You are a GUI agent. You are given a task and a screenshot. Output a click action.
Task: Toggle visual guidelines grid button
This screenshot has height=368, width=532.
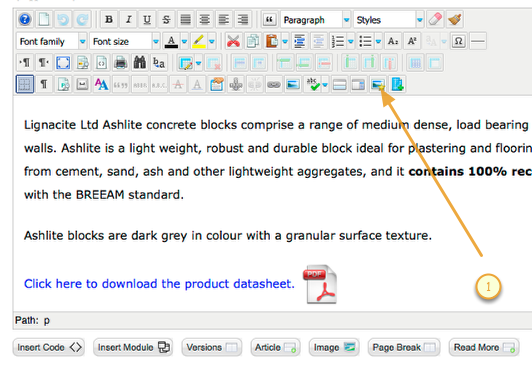click(x=25, y=84)
